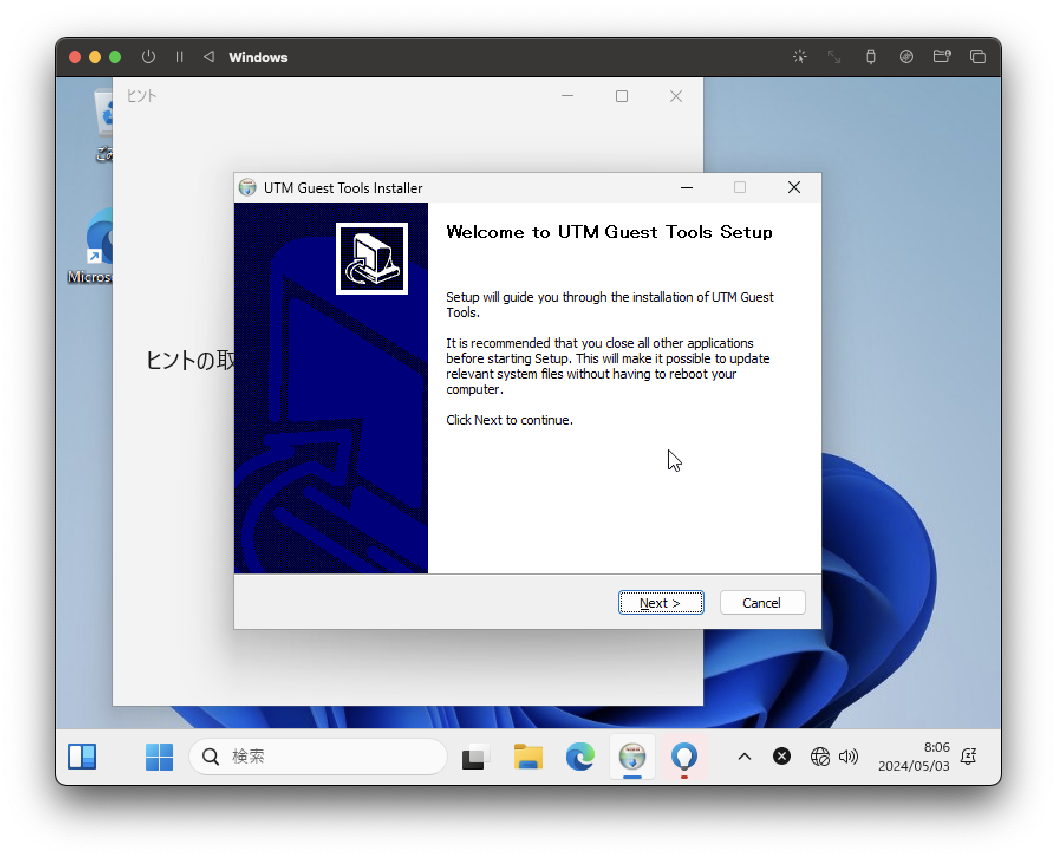
Task: Close the macOS UTM window with the red button
Action: 75,57
